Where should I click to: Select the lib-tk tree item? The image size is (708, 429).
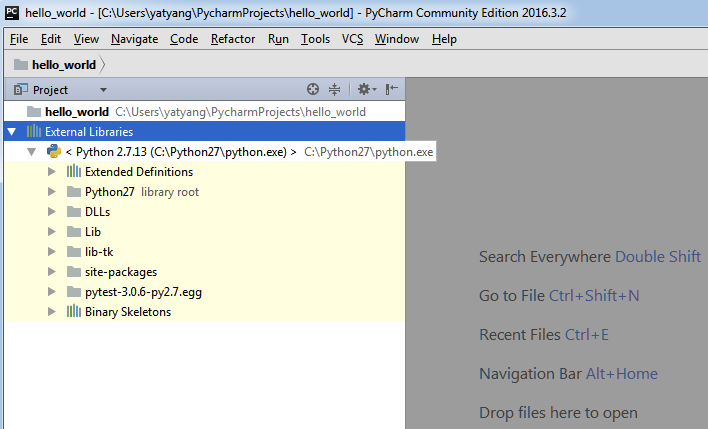point(99,252)
